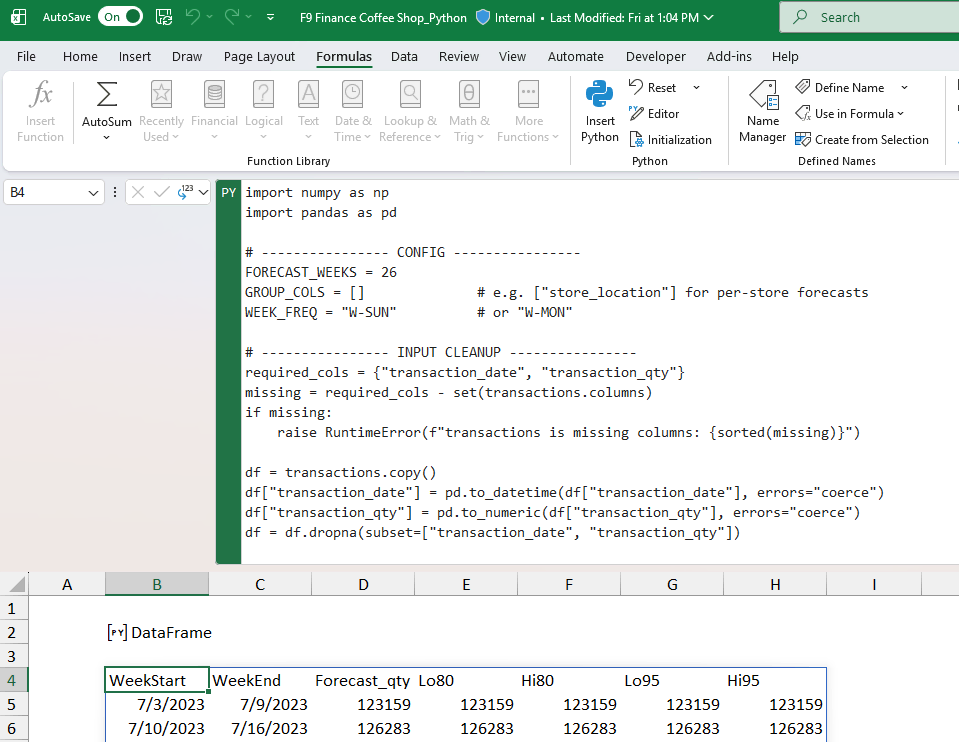
Task: Expand the Name Box dropdown showing B4
Action: point(95,191)
